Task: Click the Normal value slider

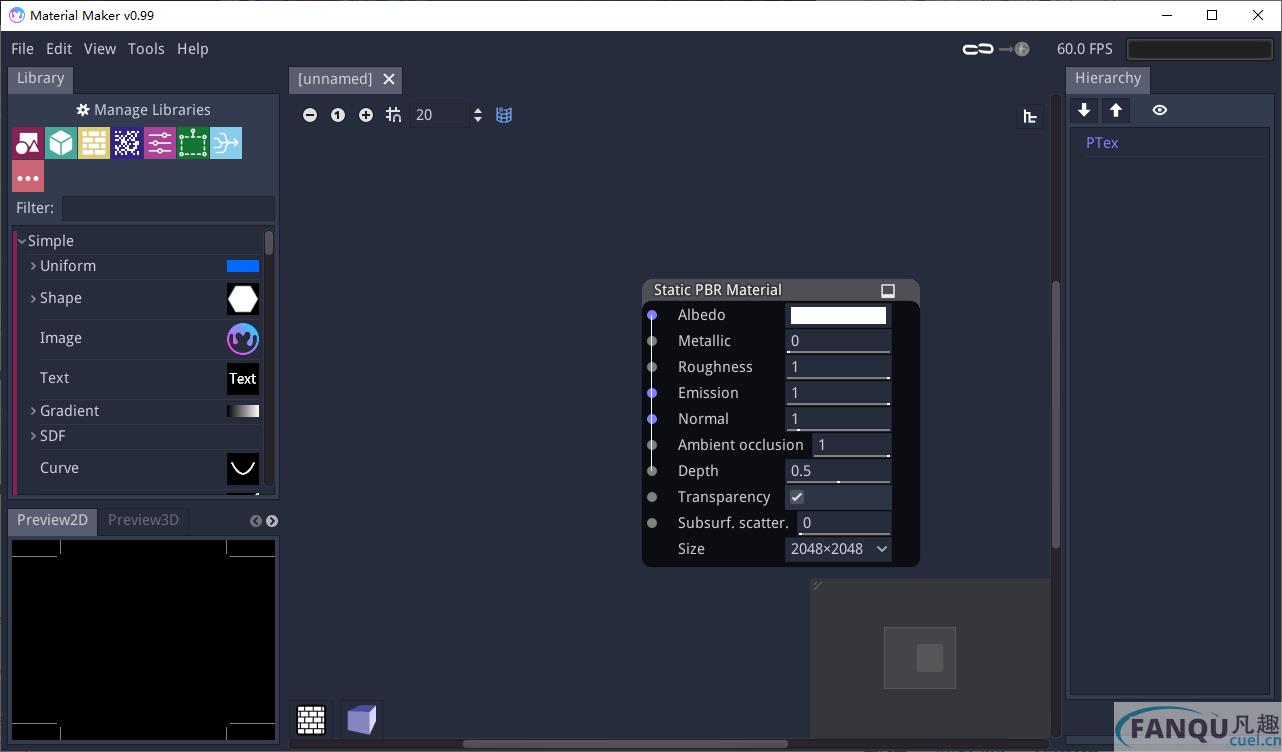Action: [x=838, y=419]
